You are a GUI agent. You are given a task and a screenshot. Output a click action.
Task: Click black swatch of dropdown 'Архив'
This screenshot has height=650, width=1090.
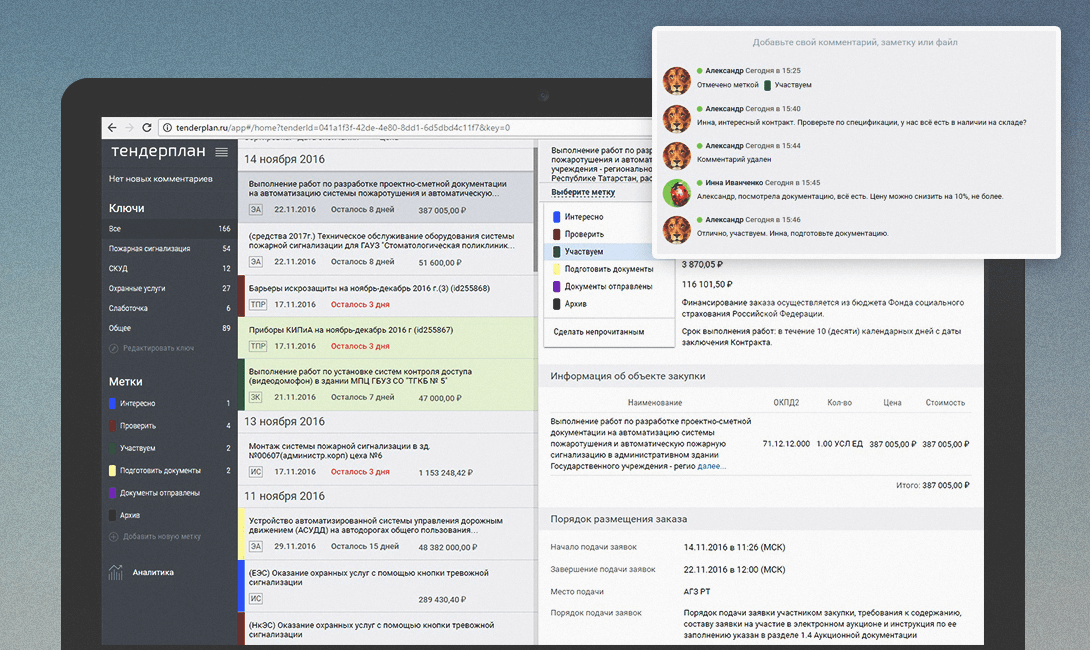click(556, 304)
